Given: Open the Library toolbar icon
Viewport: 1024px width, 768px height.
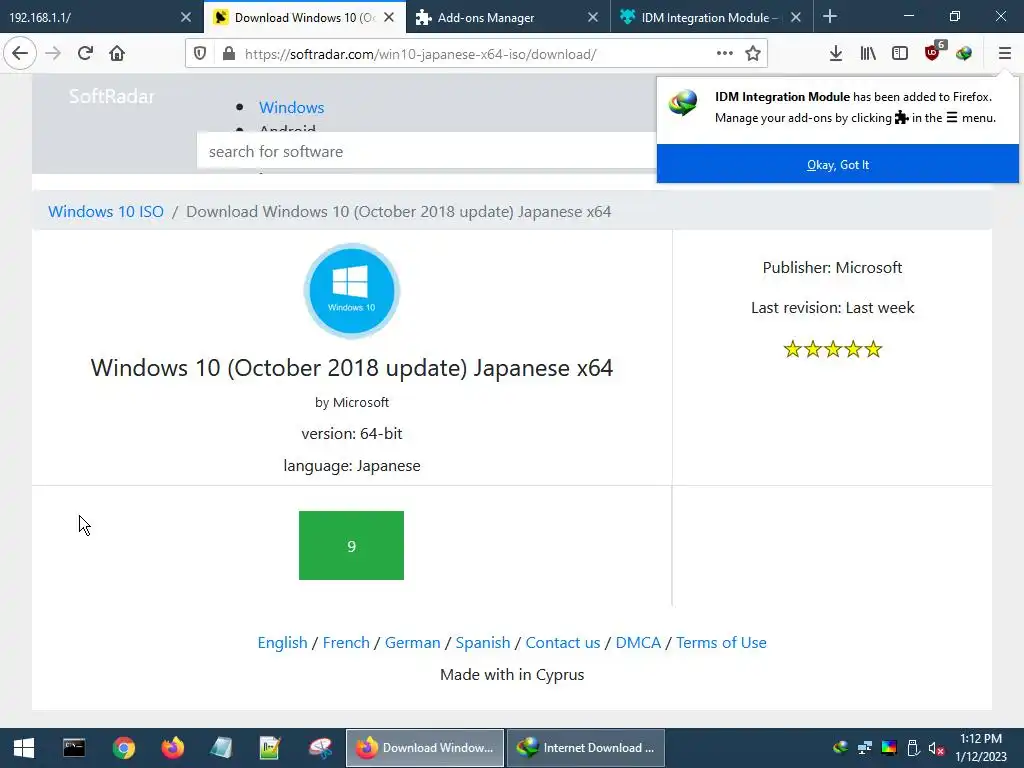Looking at the screenshot, I should pos(868,54).
